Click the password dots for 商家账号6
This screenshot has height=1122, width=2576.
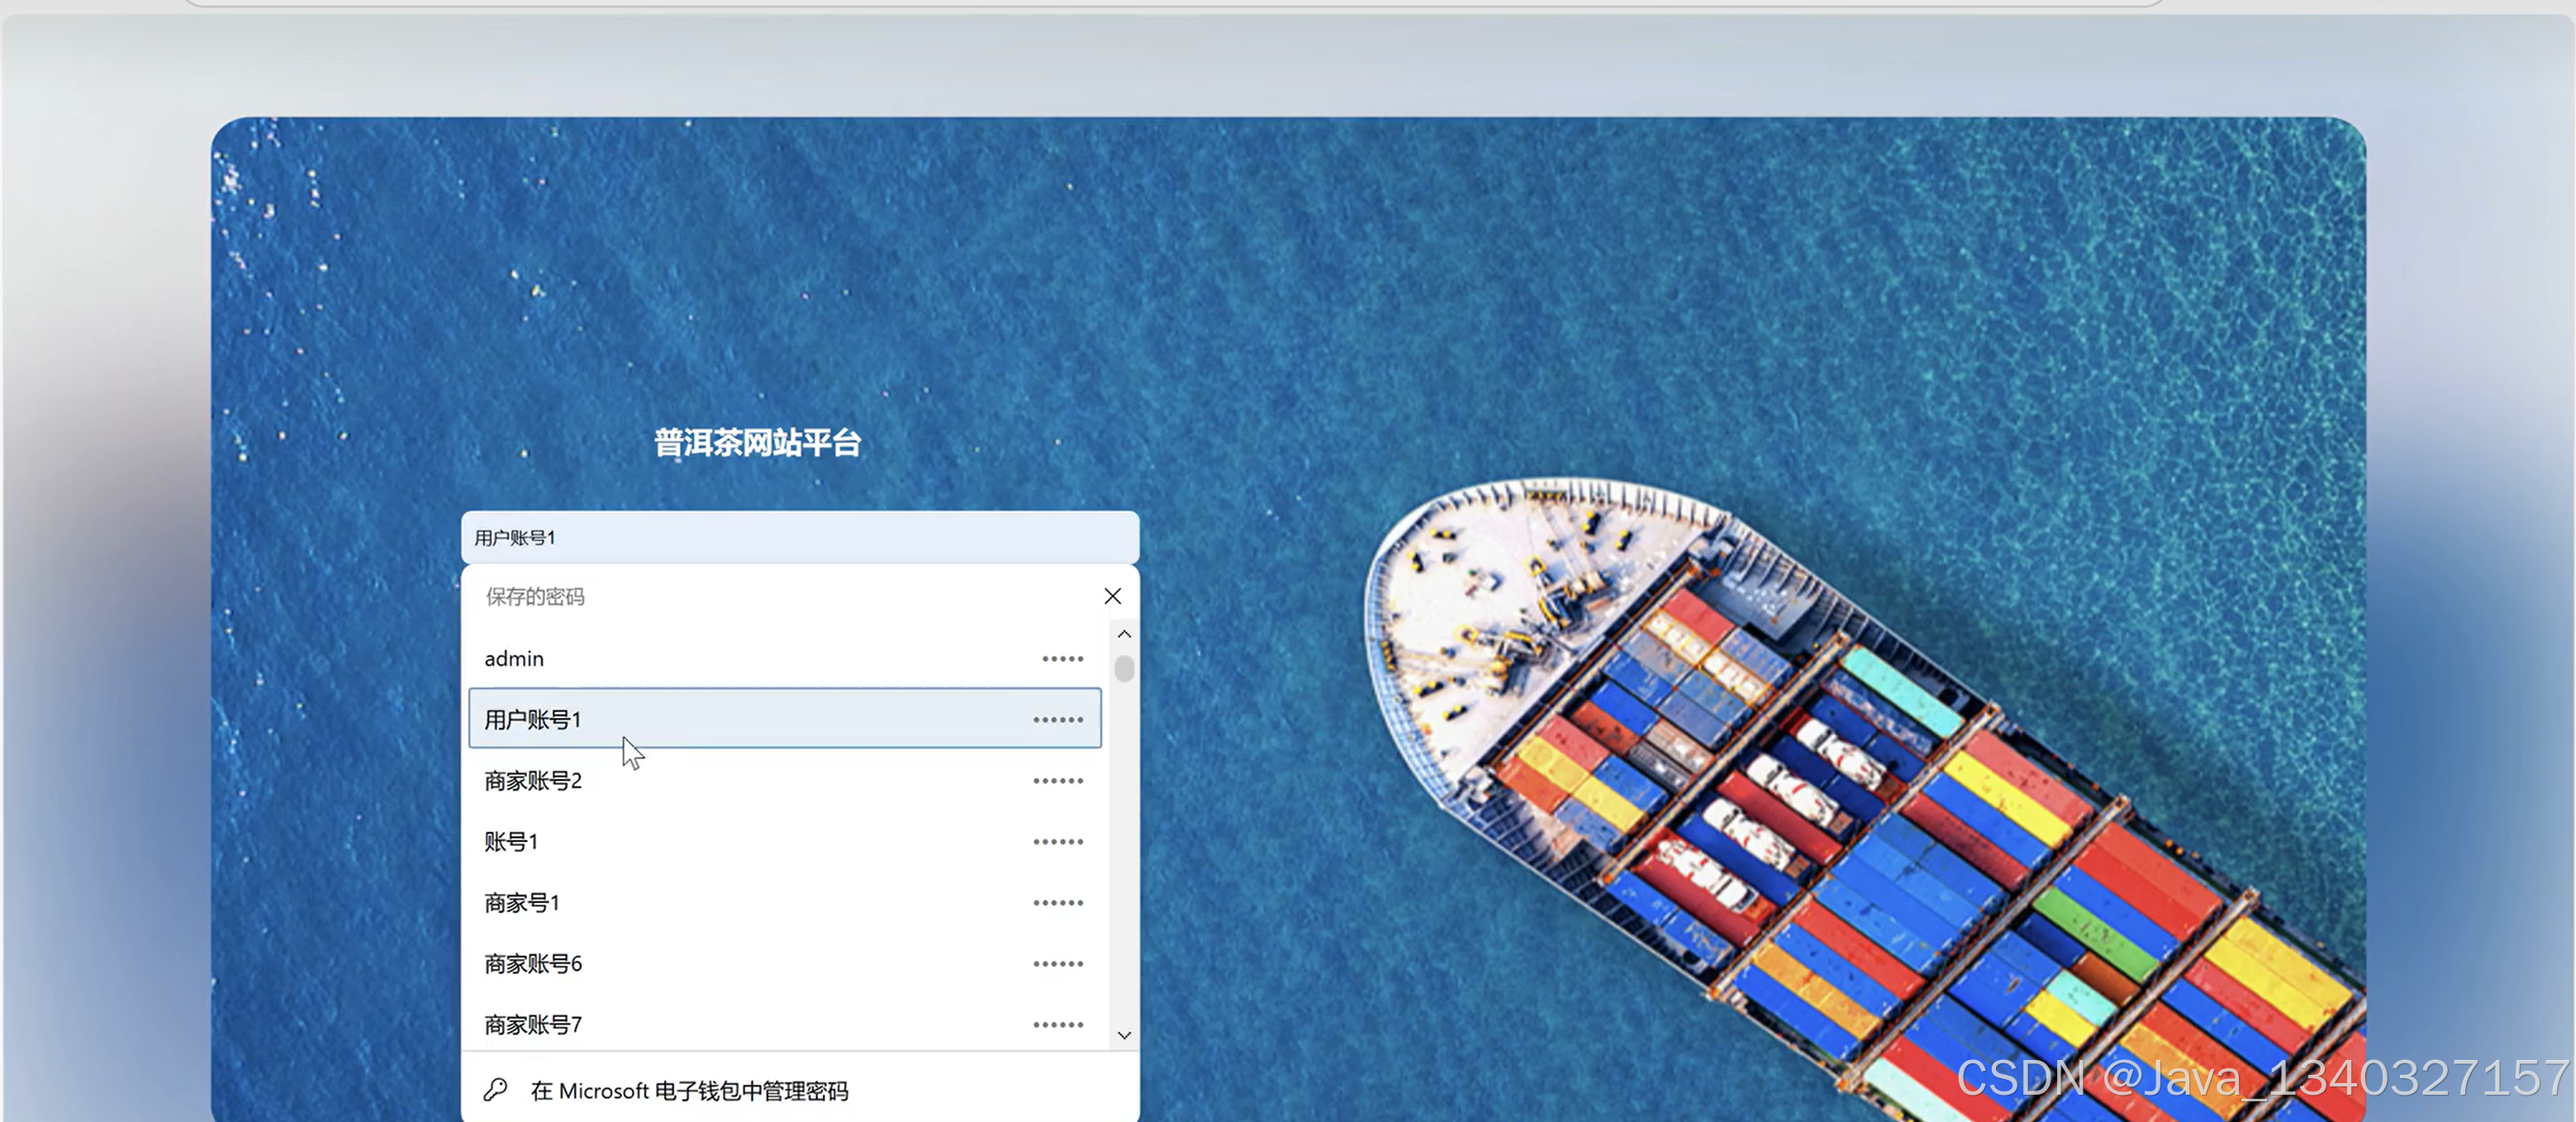point(1058,963)
